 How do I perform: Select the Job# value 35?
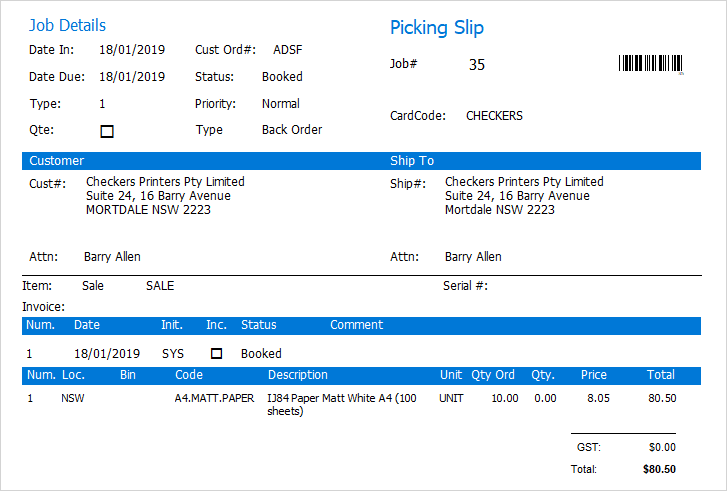pos(477,65)
